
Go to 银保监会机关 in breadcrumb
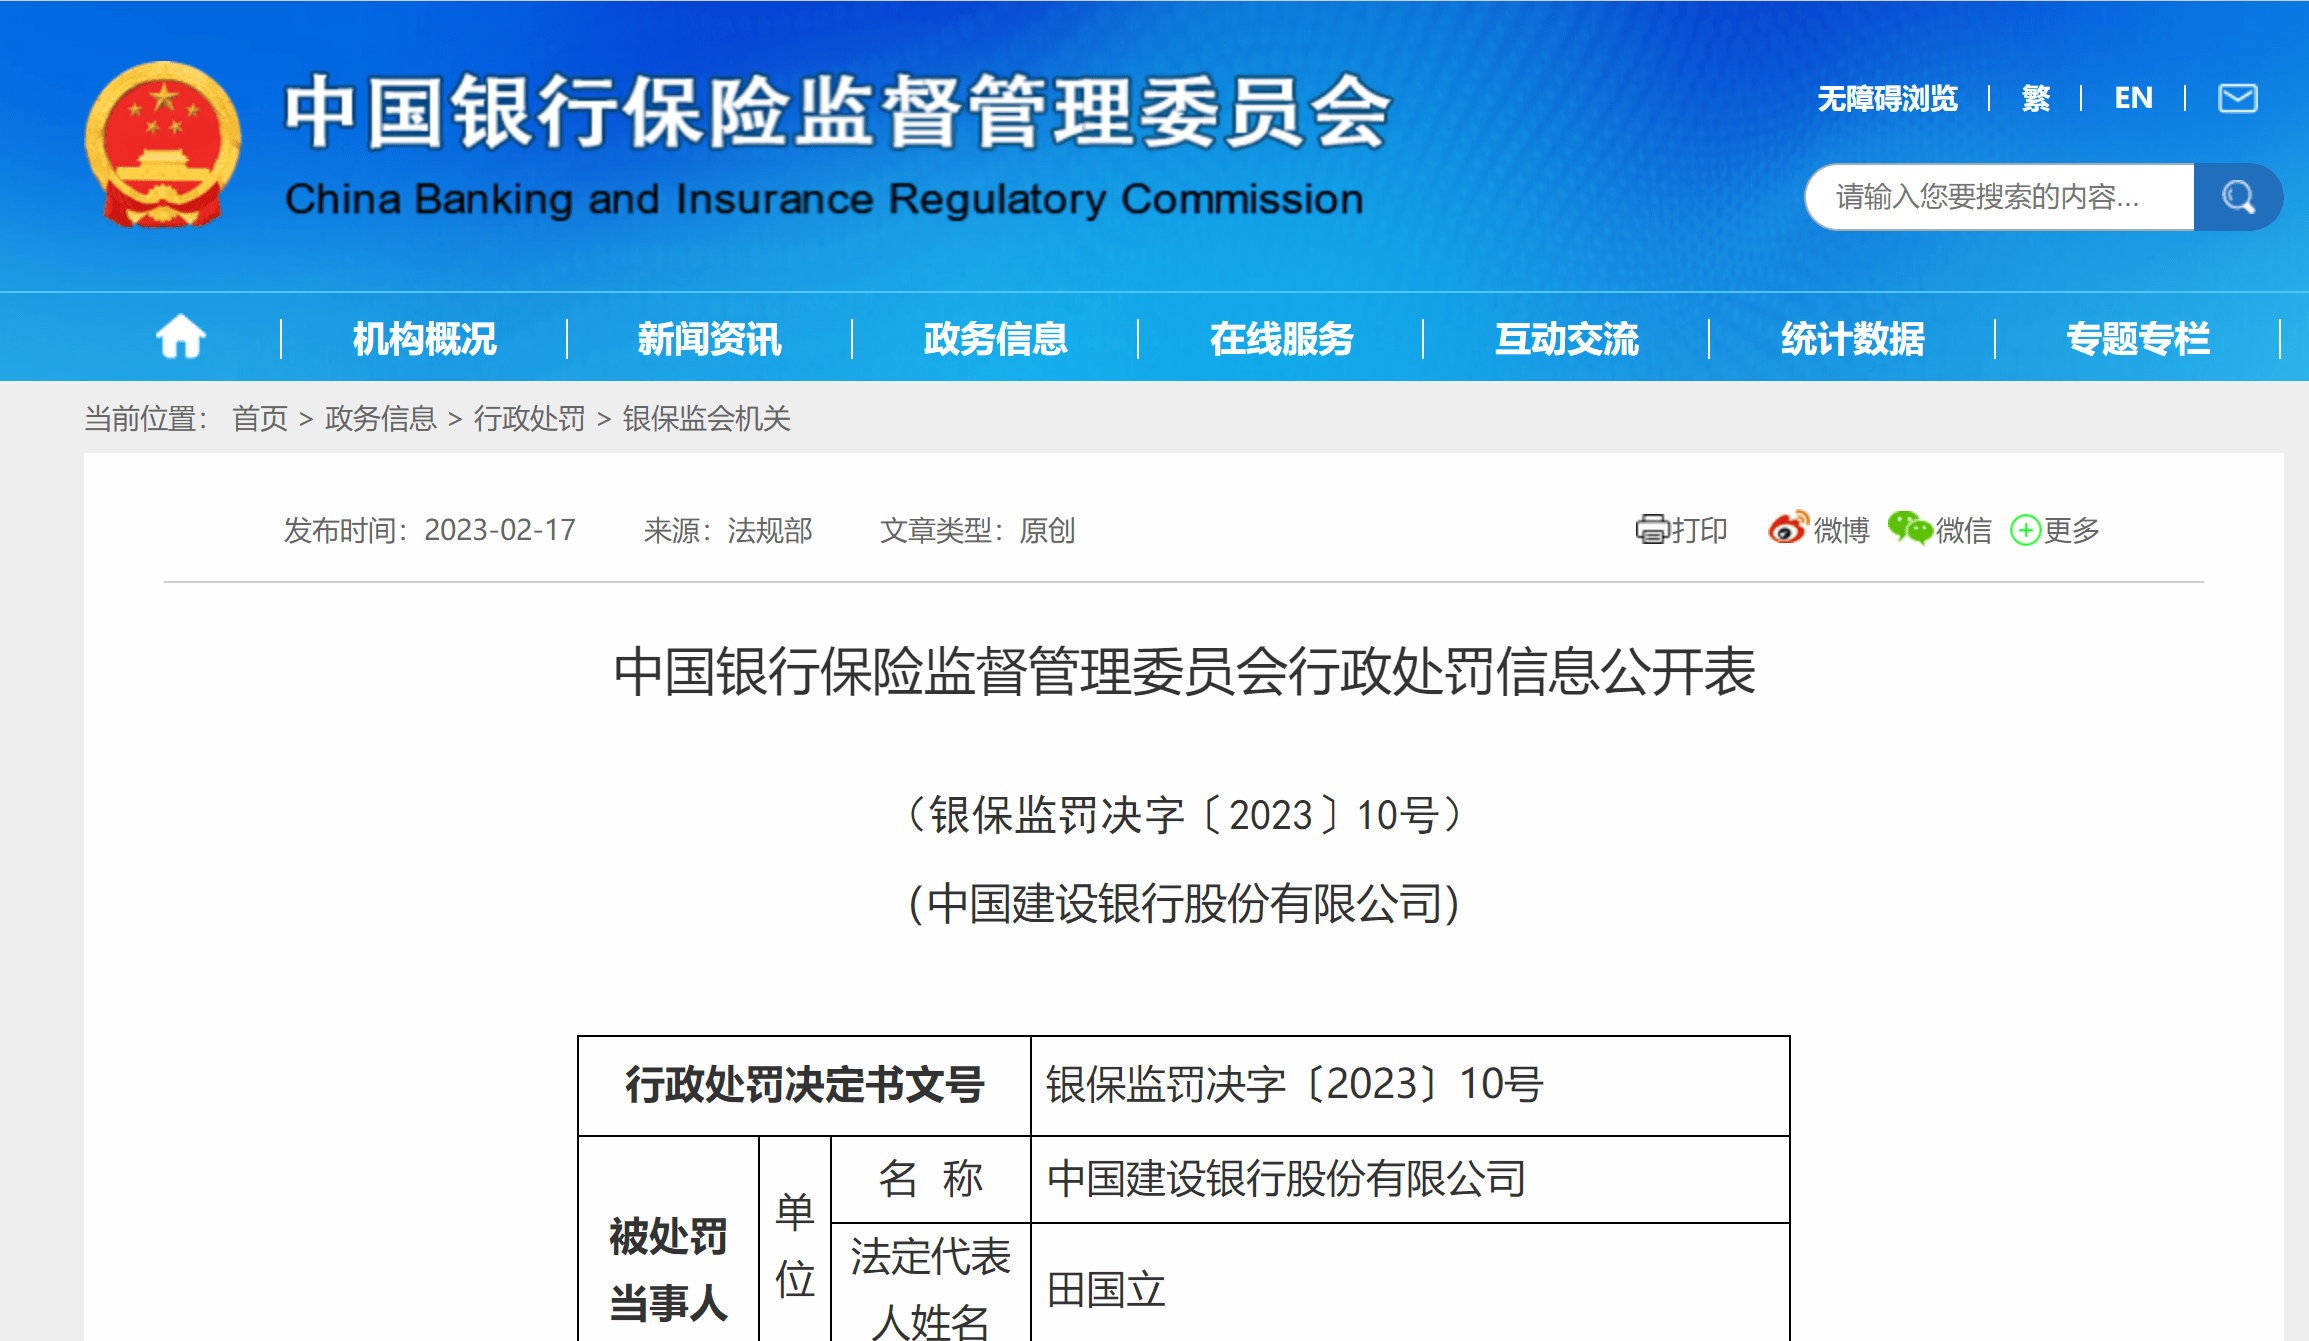tap(707, 418)
